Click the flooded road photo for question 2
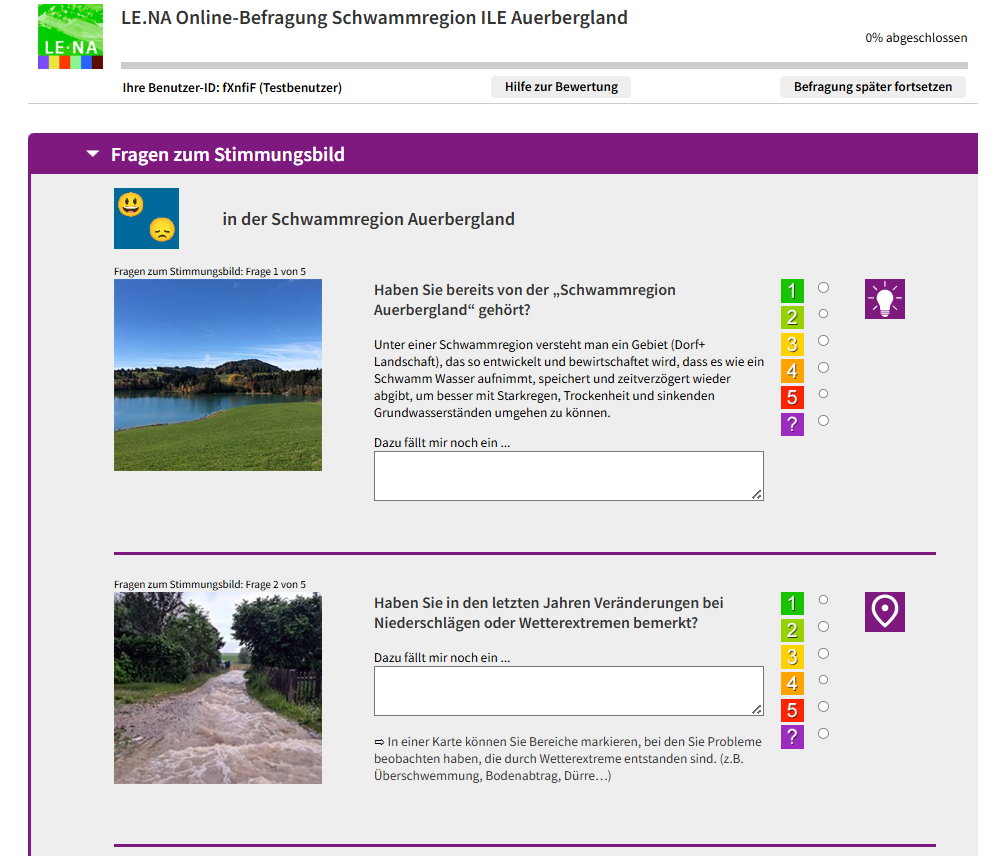The width and height of the screenshot is (1007, 856). 217,687
